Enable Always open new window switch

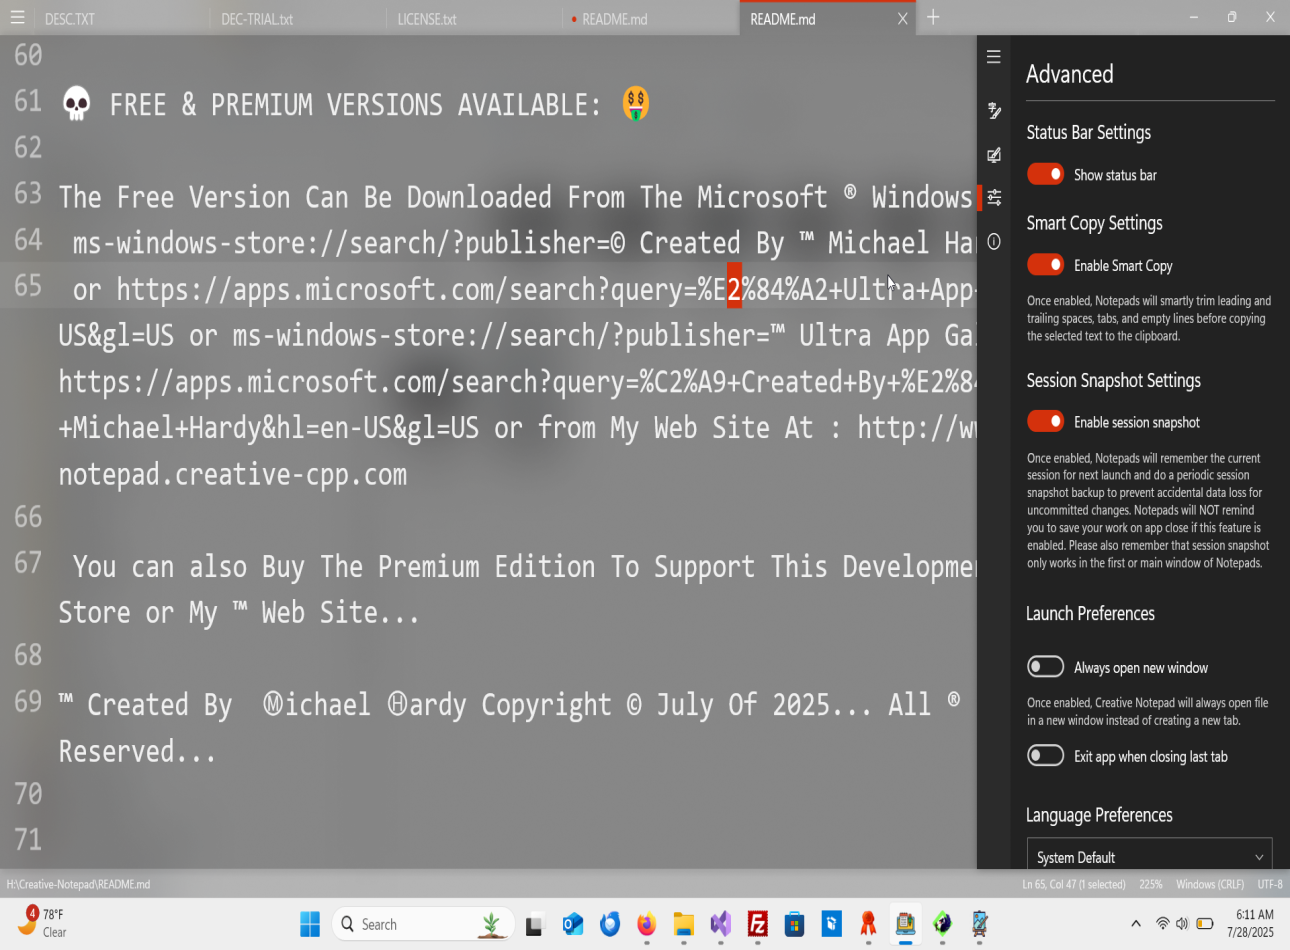[x=1045, y=667]
